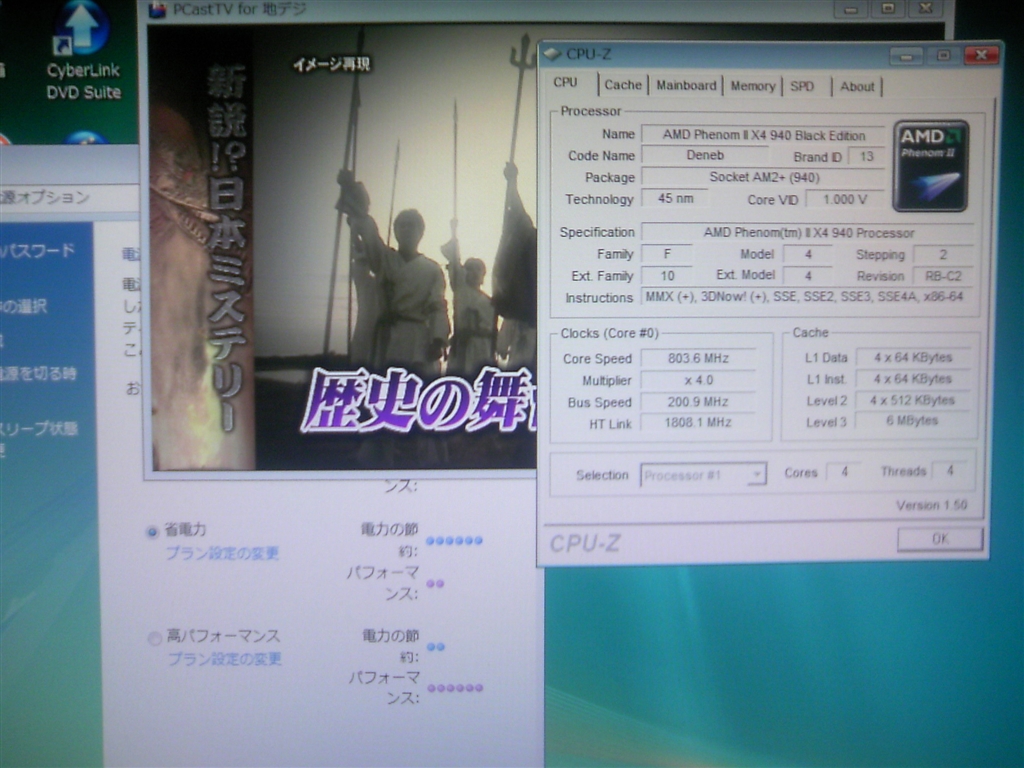Click the Brand ID value '13'
The width and height of the screenshot is (1024, 768).
[866, 157]
